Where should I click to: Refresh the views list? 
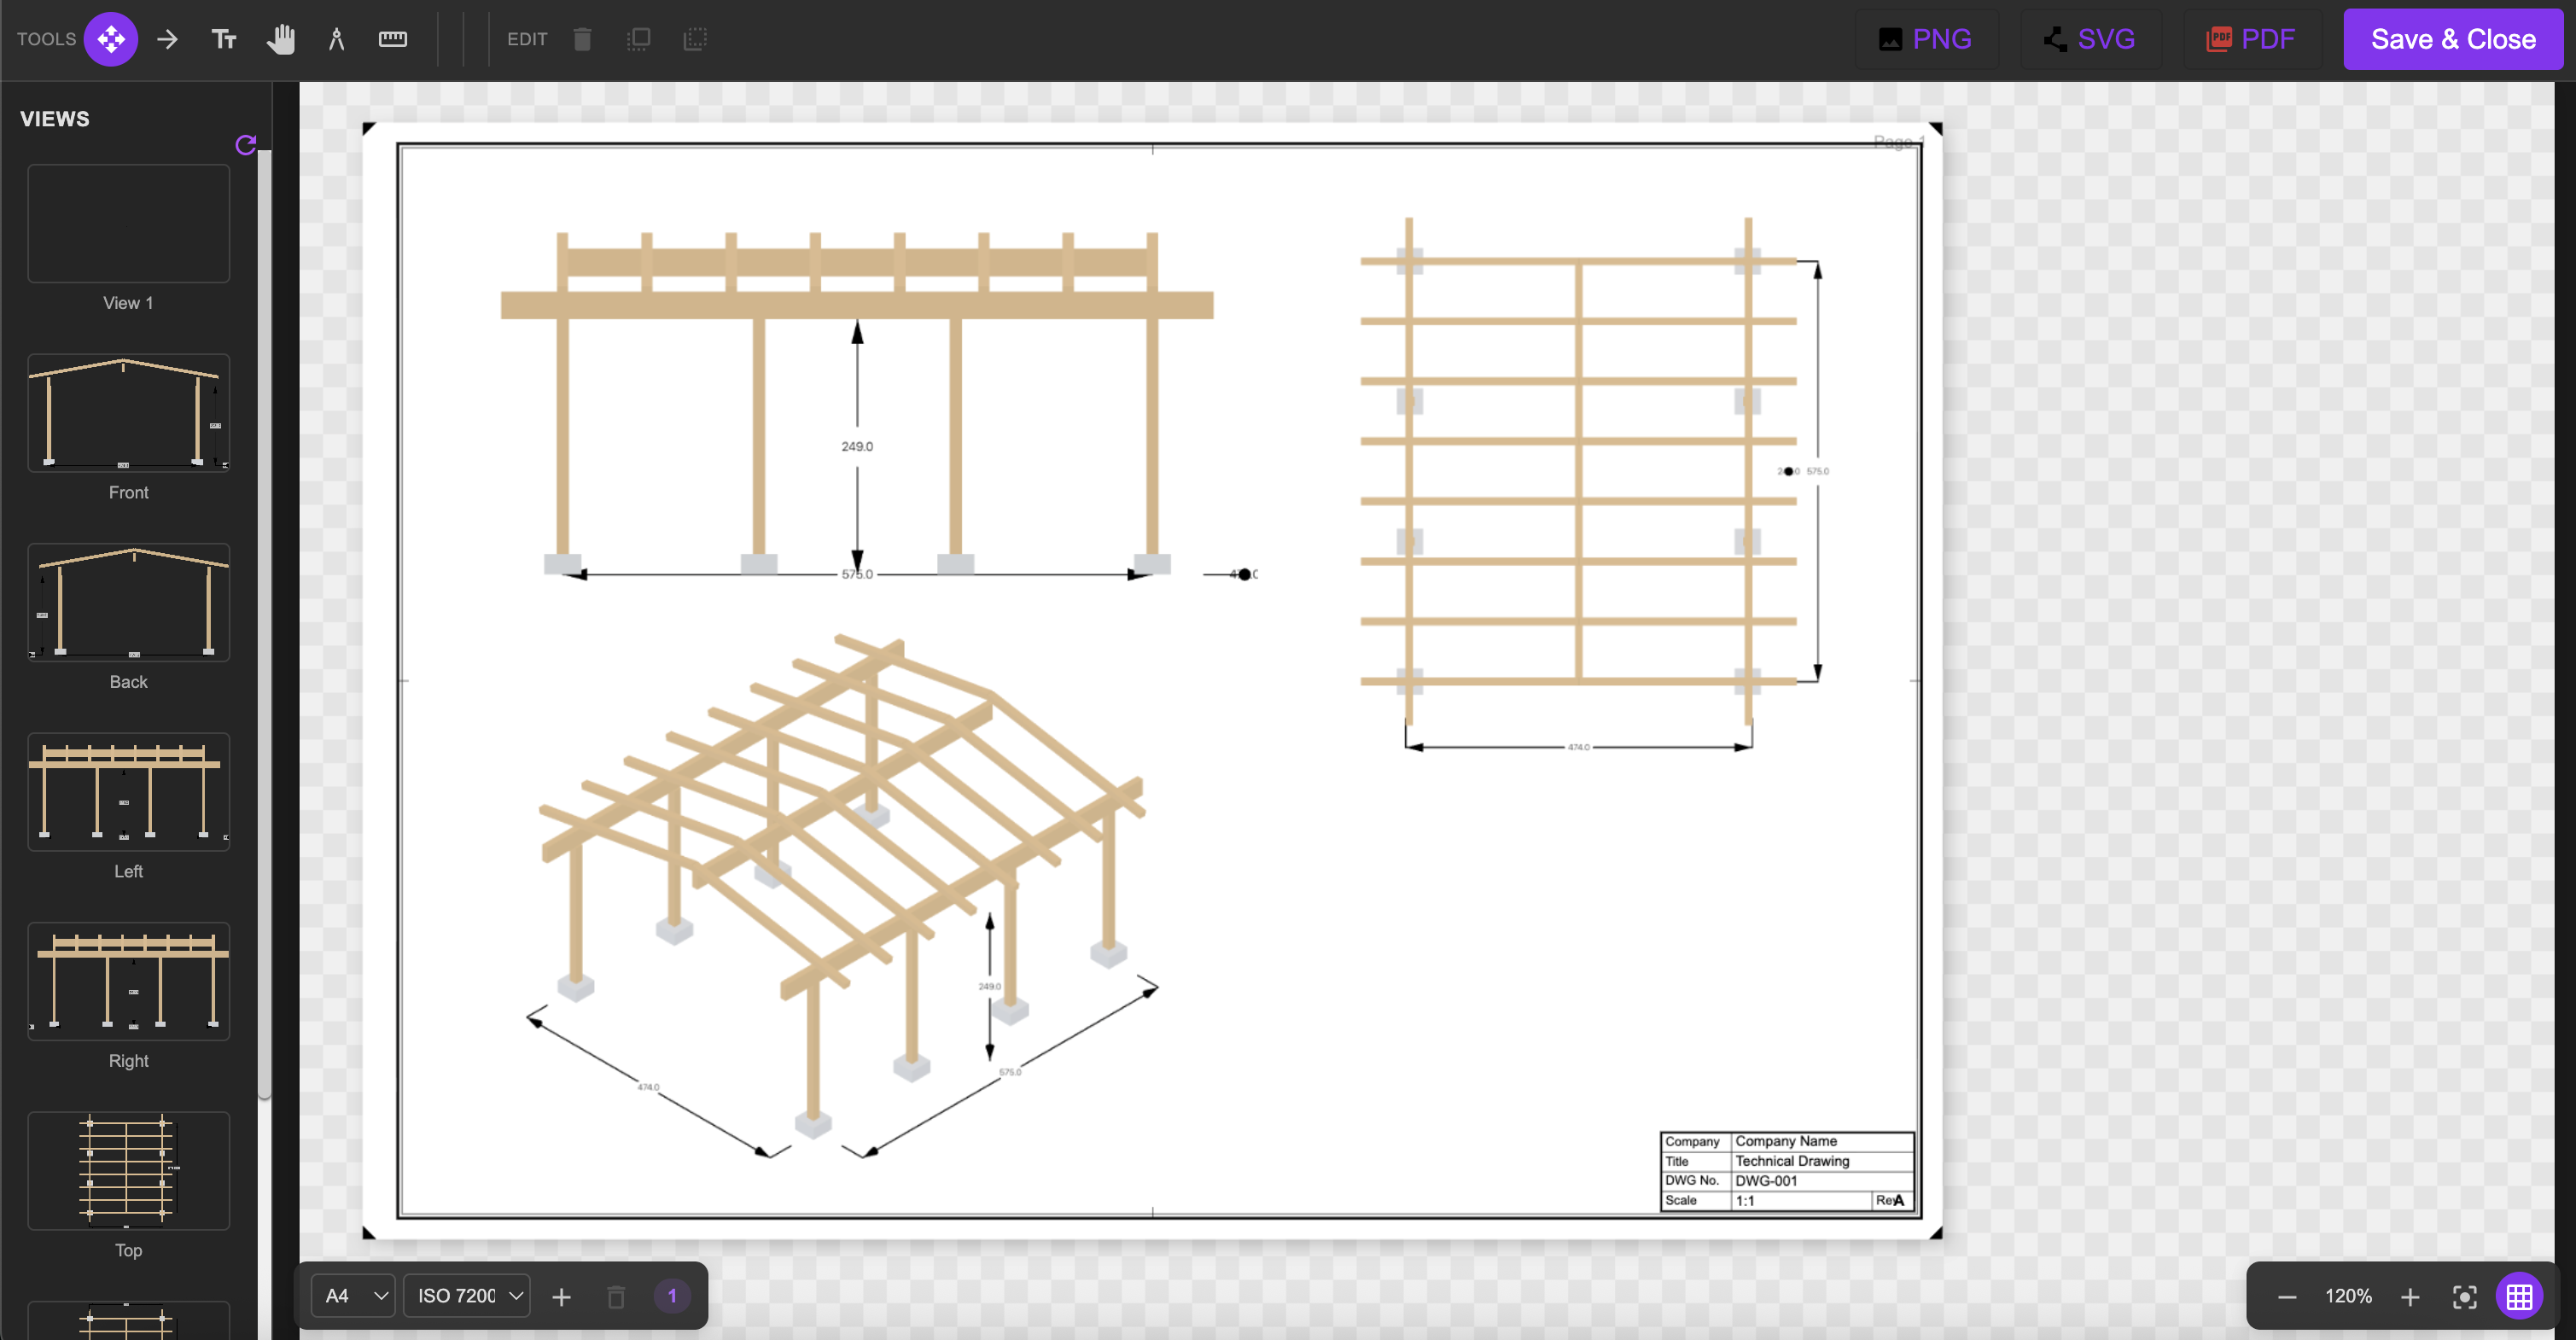[245, 145]
